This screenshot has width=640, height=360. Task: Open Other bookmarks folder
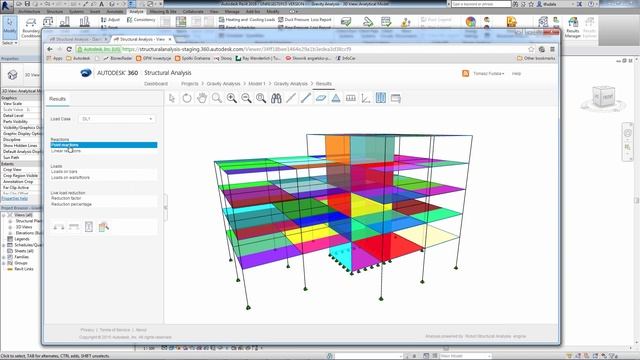[536, 58]
